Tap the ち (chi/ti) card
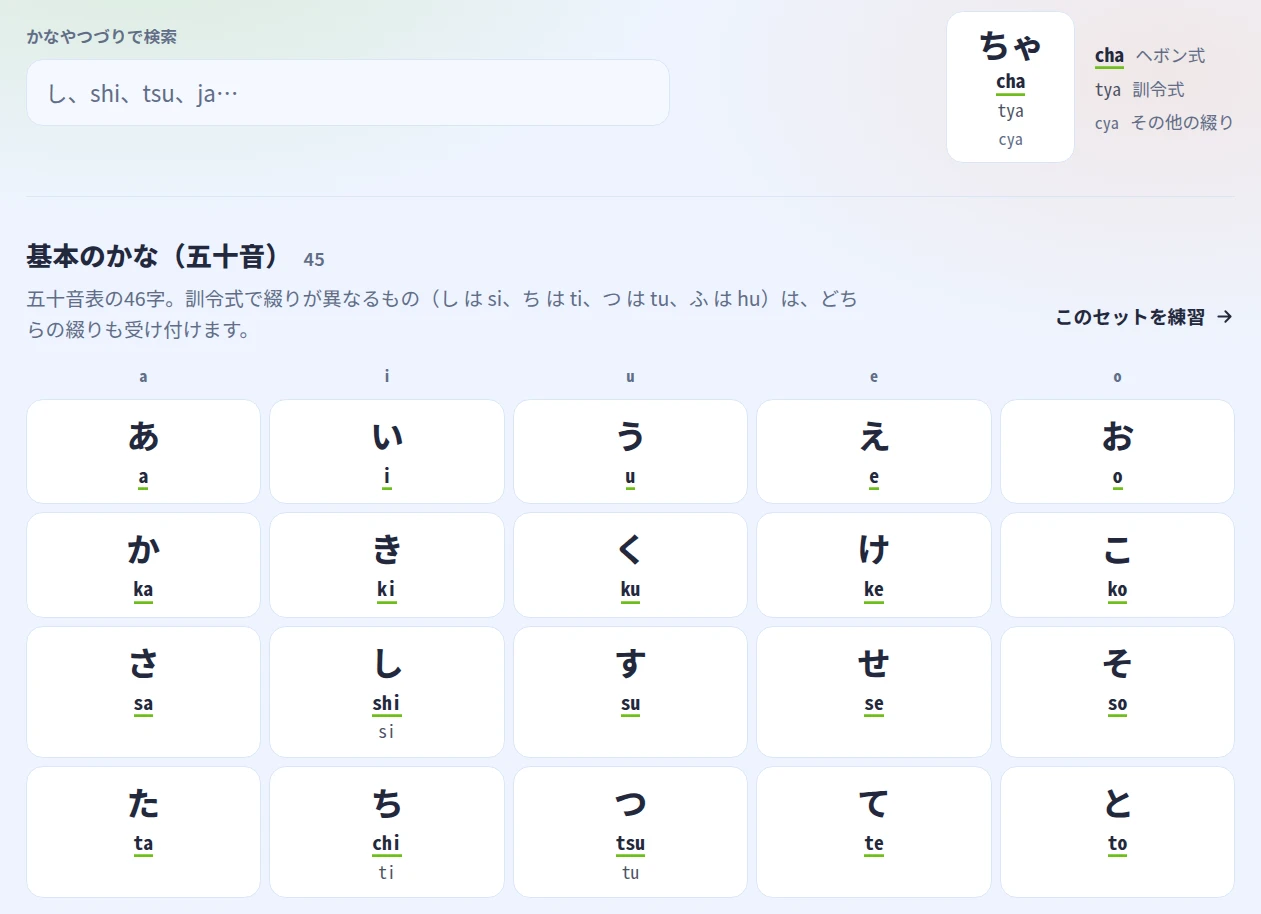1261x914 pixels. [x=387, y=832]
